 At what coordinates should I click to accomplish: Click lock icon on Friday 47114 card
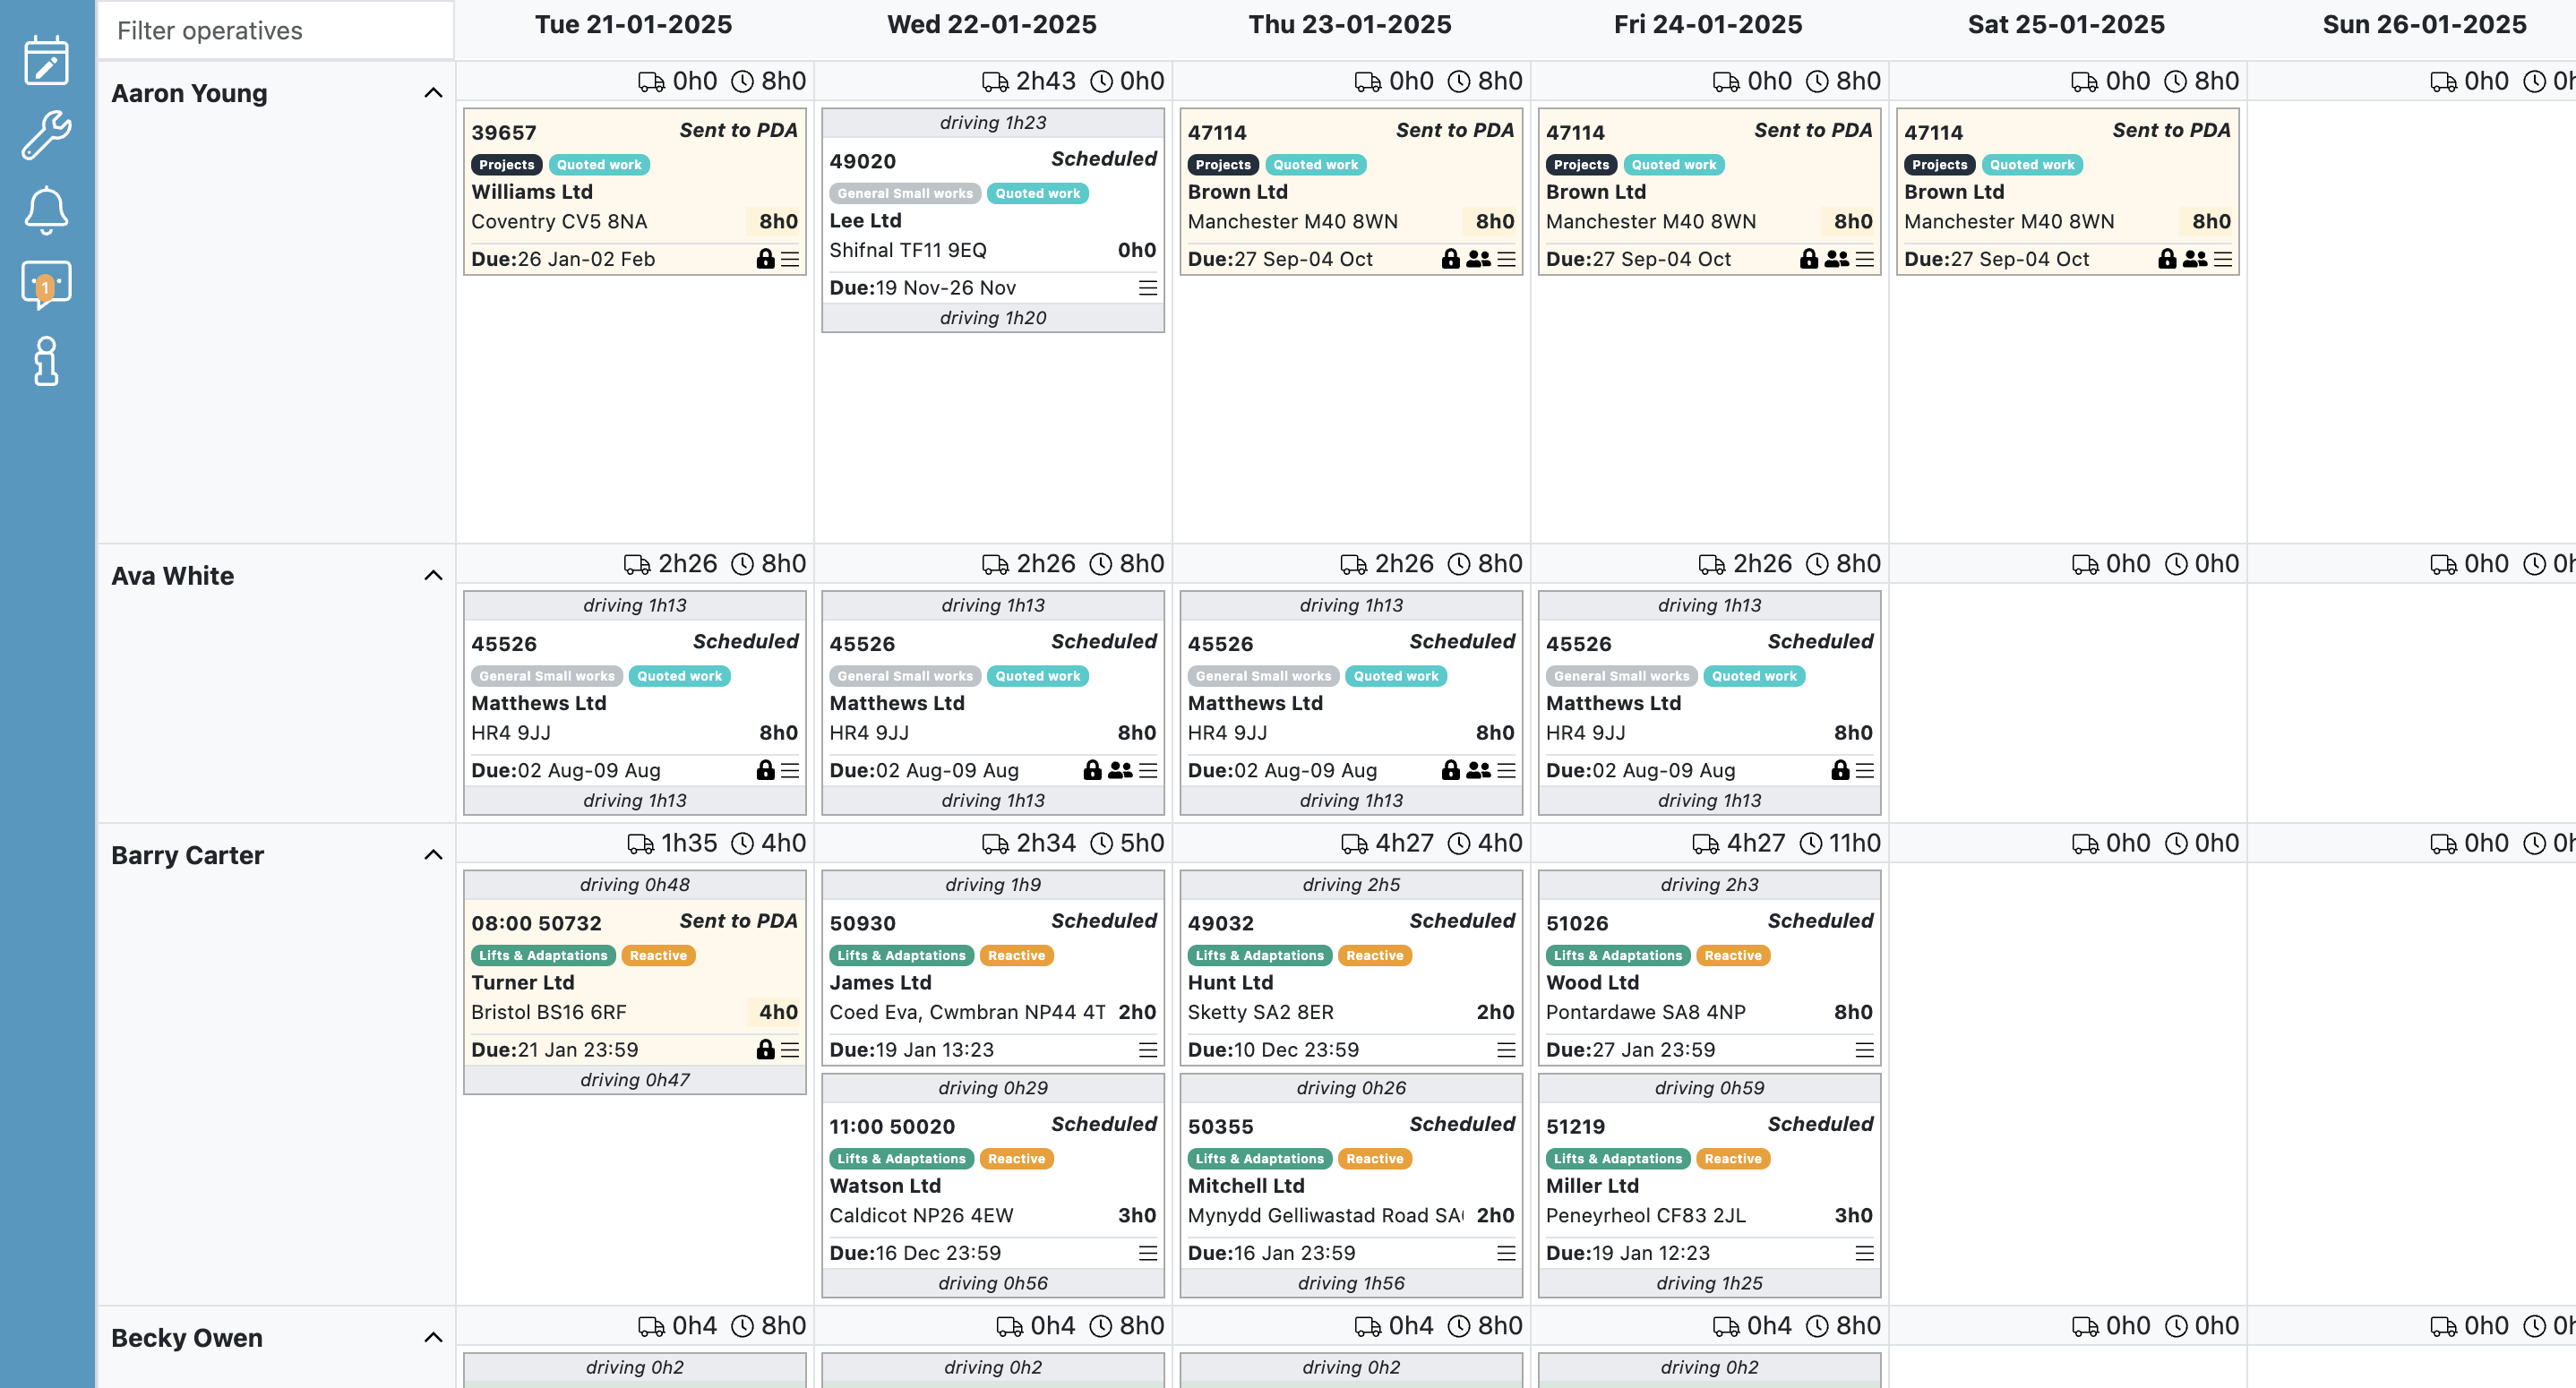tap(1808, 259)
